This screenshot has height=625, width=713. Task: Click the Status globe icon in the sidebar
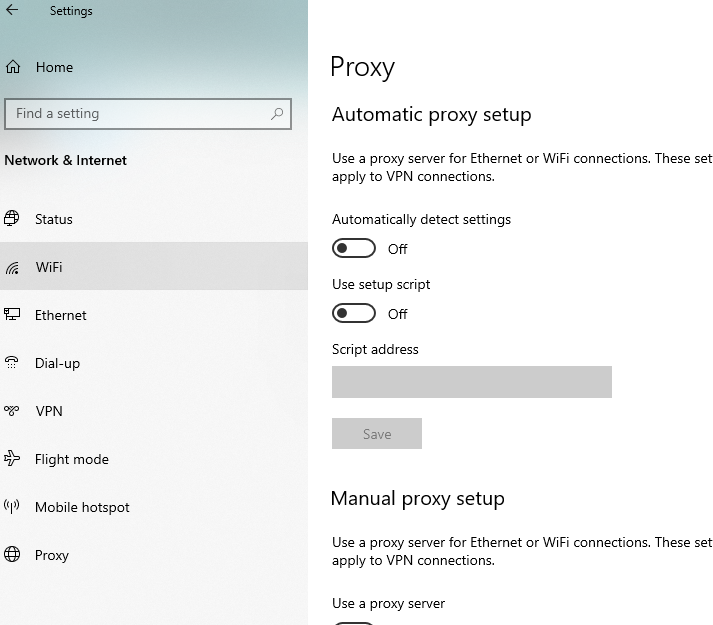tap(12, 219)
